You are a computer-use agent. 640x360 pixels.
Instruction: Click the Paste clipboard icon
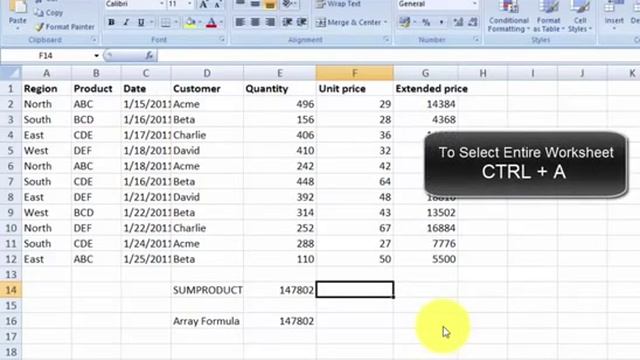[17, 7]
